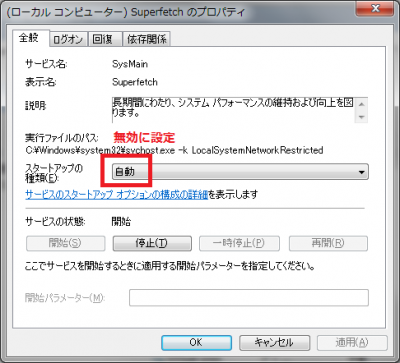The image size is (400, 363).
Task: Click the 再開(R) button
Action: tap(328, 243)
